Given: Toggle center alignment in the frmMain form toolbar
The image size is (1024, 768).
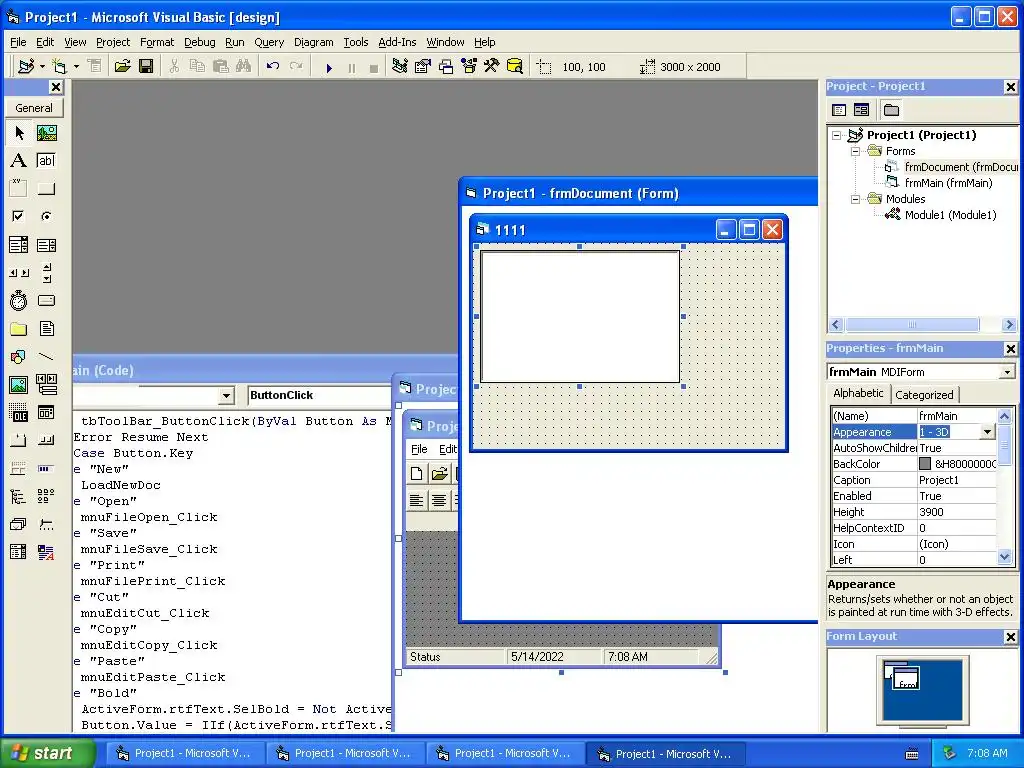Looking at the screenshot, I should click(440, 501).
